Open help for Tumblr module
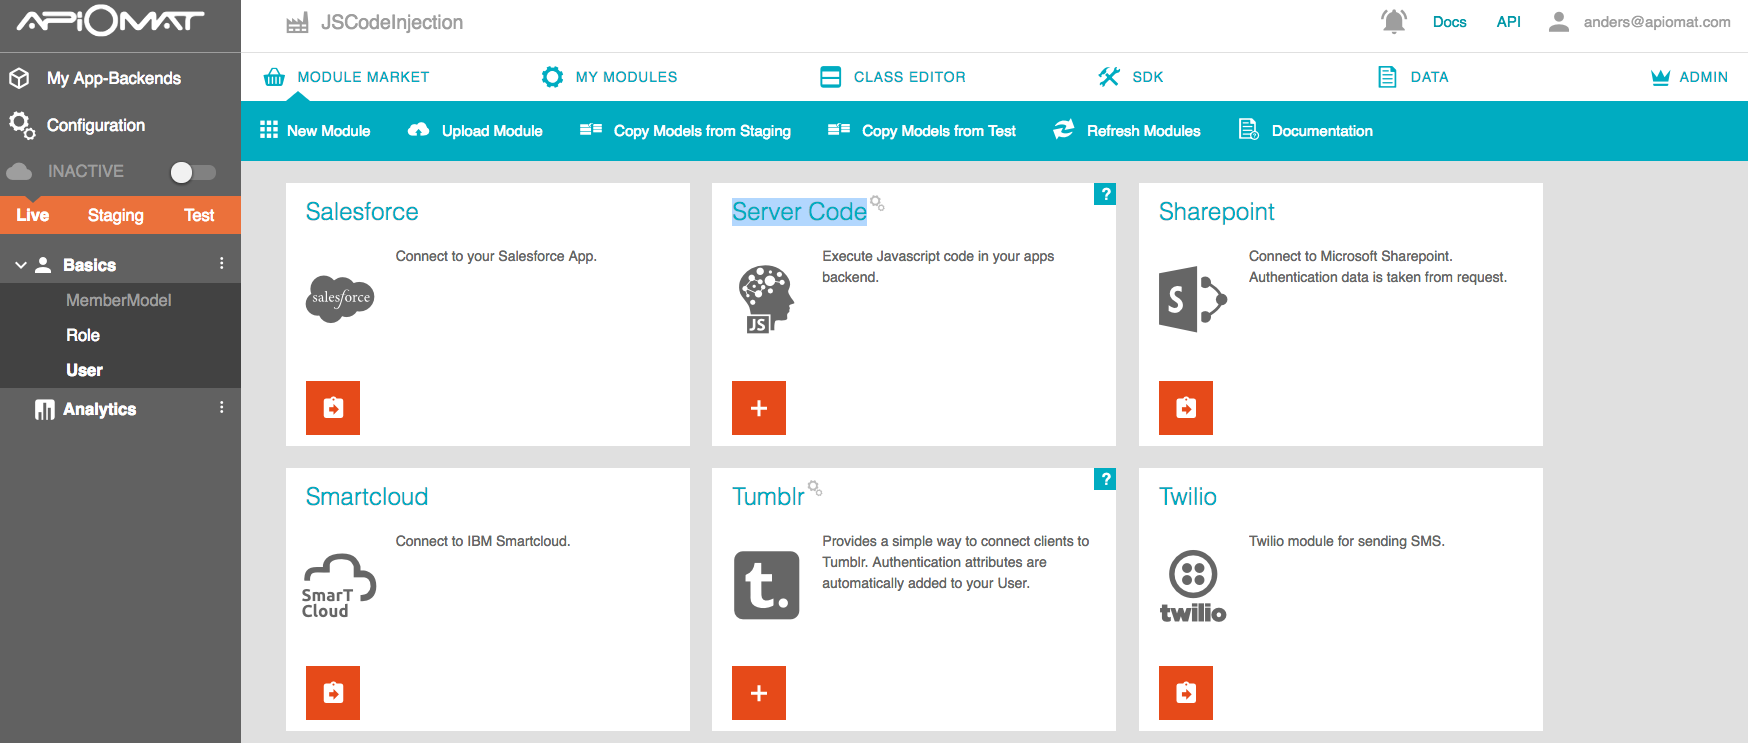 [1105, 479]
